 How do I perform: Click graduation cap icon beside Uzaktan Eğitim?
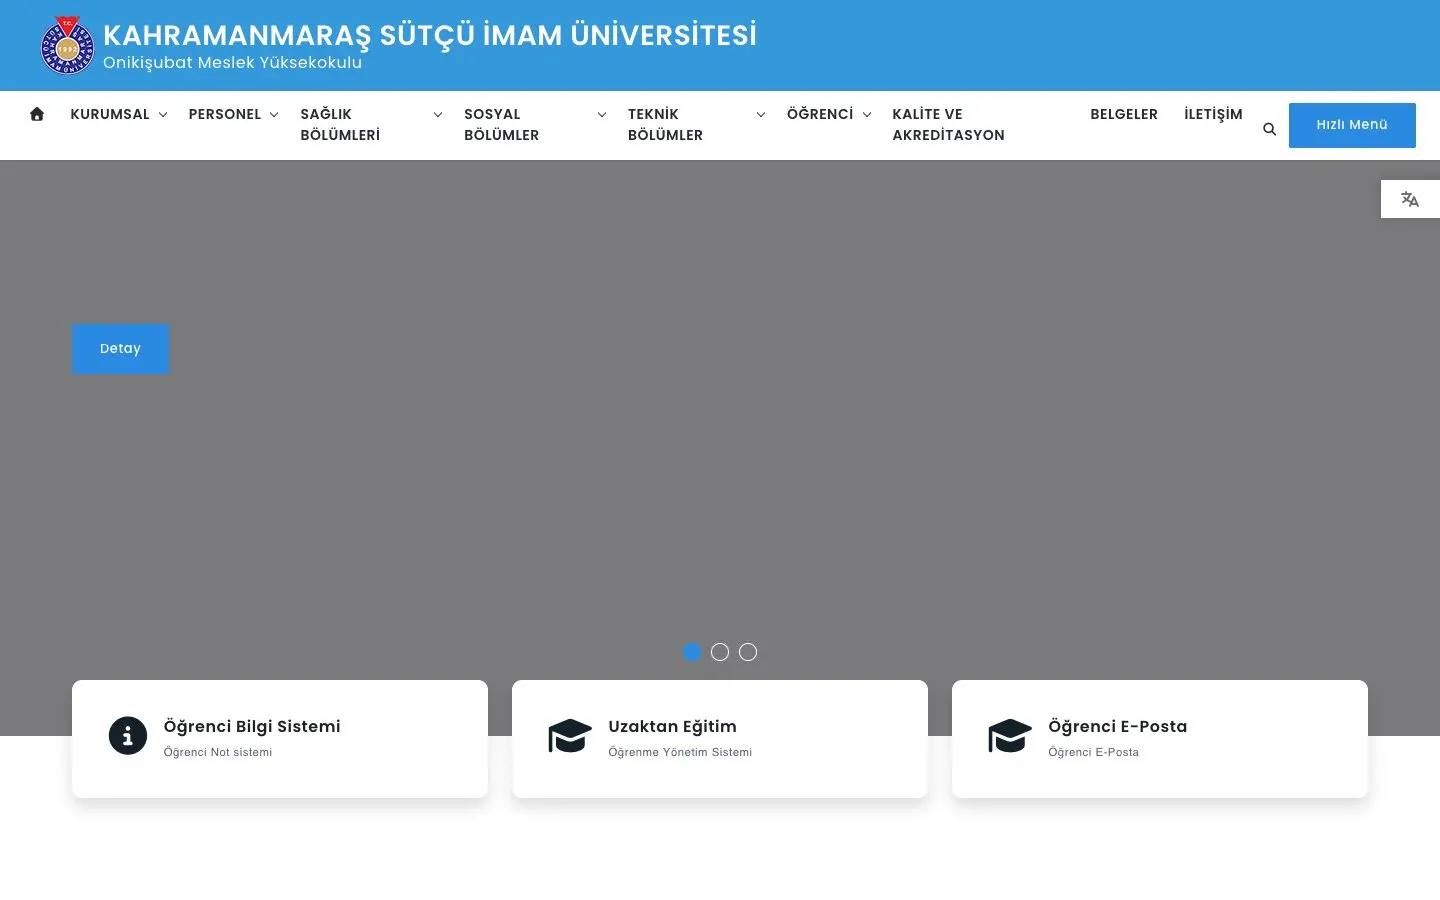click(570, 736)
